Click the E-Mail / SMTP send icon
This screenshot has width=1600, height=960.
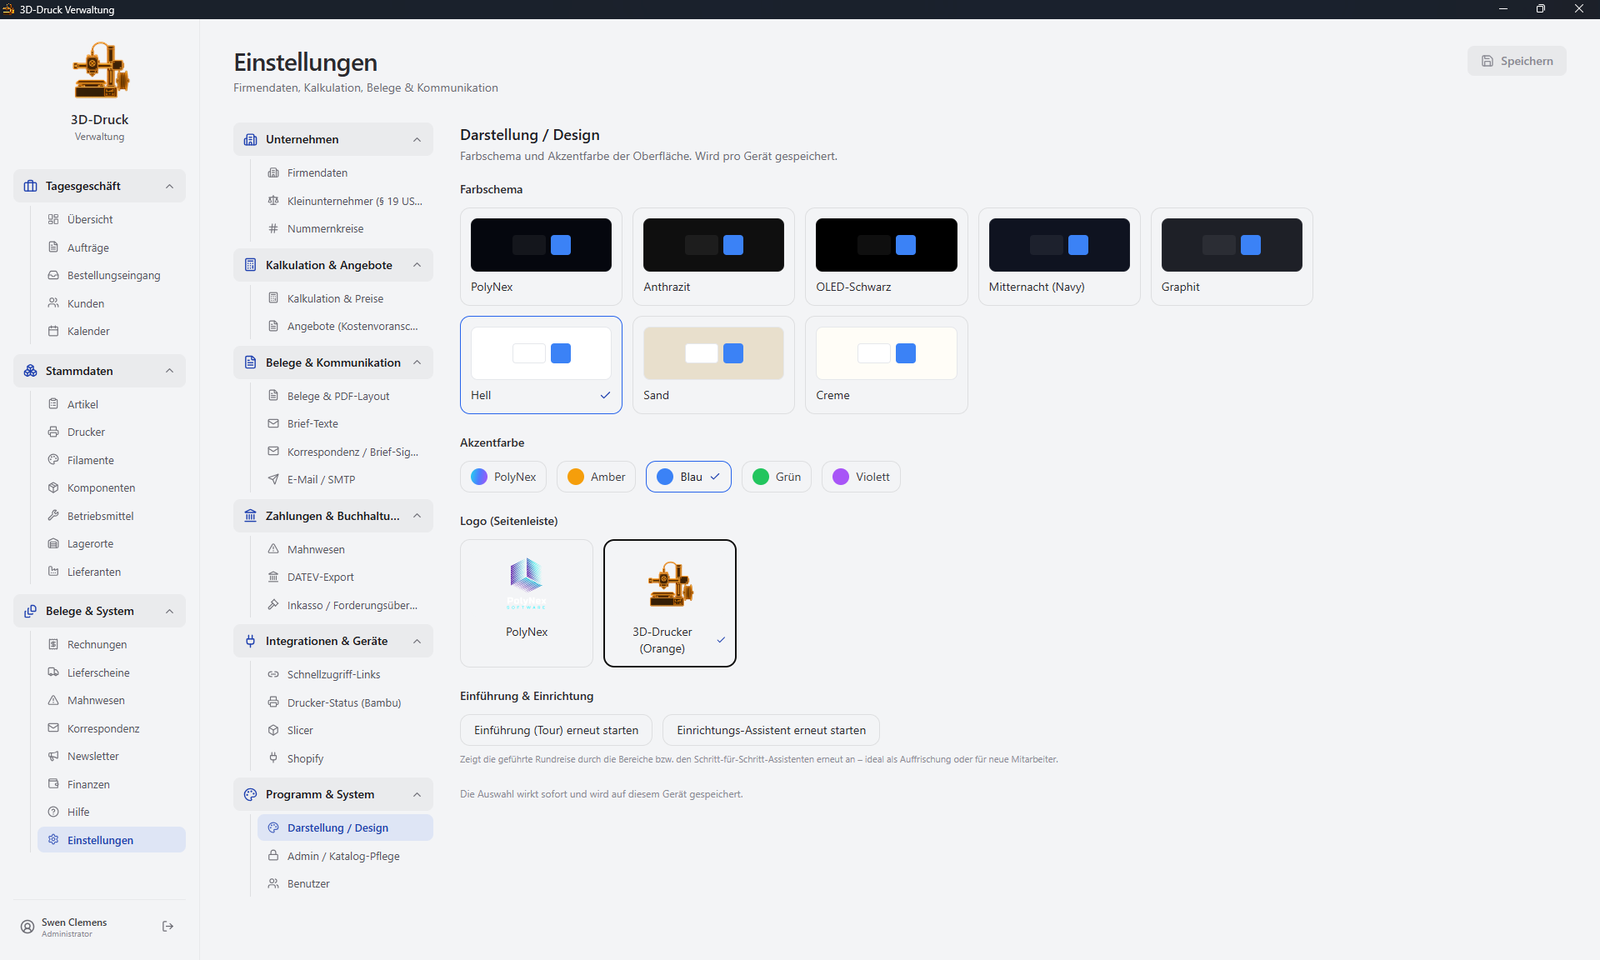[273, 479]
